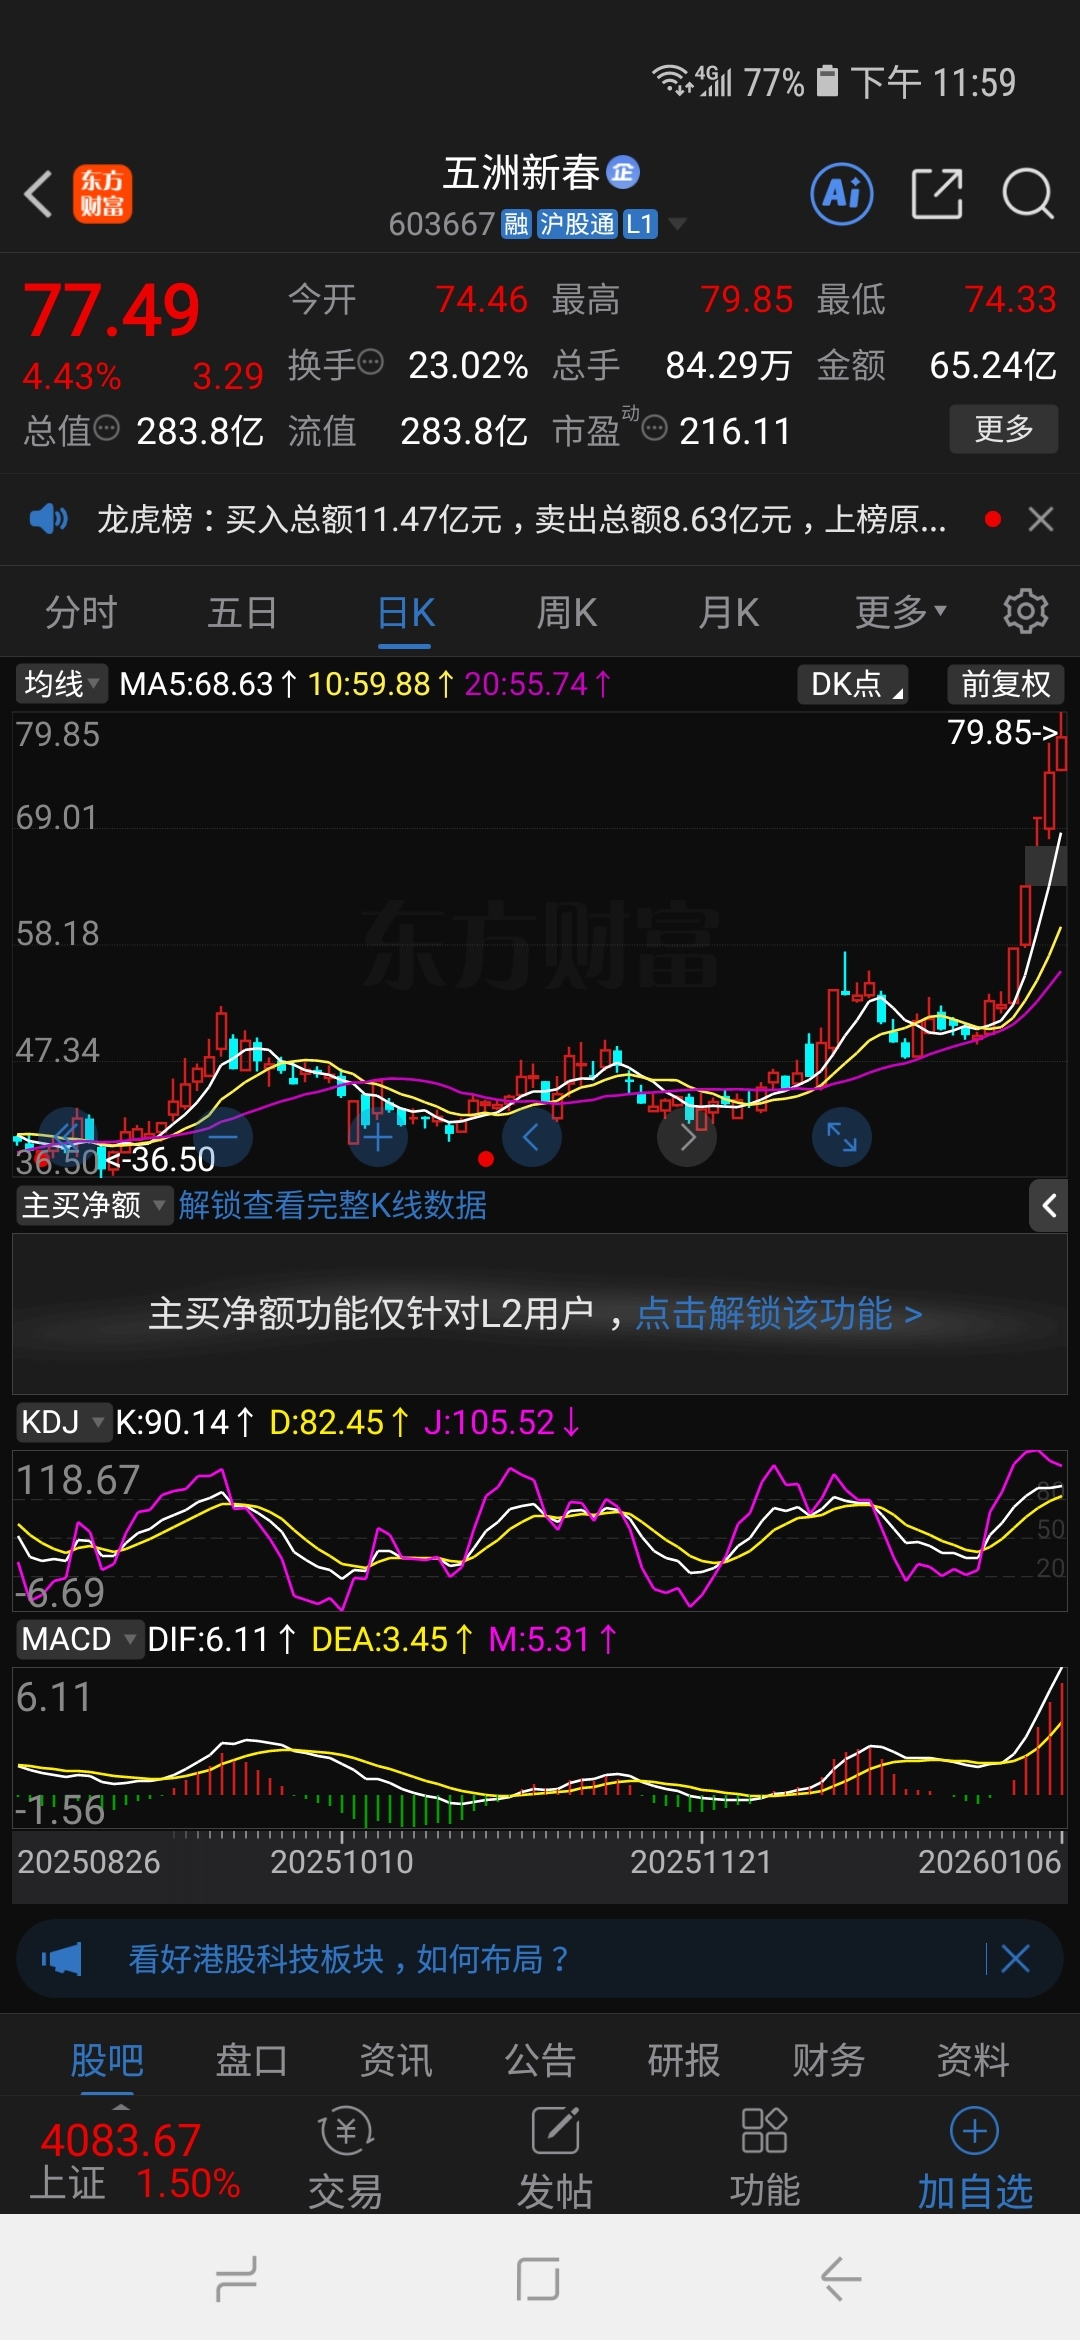Tap 点击解锁该功能 link
The image size is (1080, 2340).
pos(779,1313)
